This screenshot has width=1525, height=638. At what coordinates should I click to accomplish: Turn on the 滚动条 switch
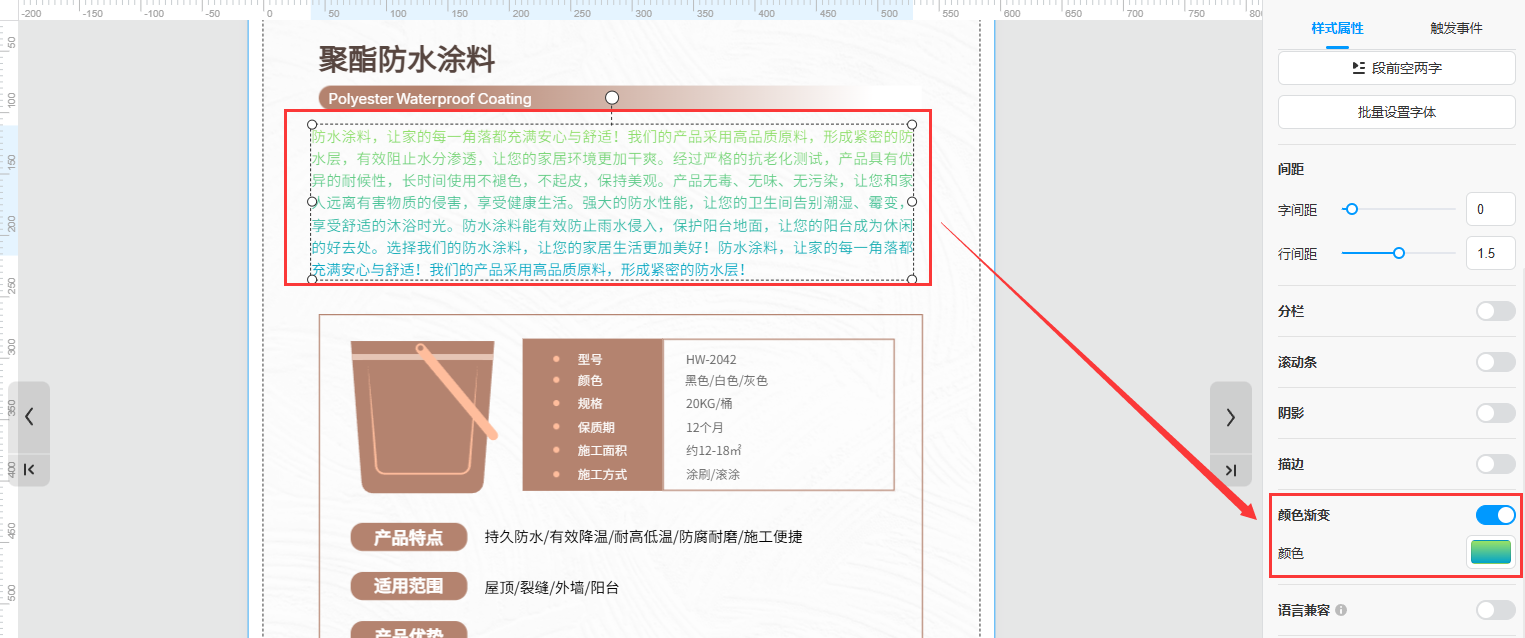[x=1495, y=362]
